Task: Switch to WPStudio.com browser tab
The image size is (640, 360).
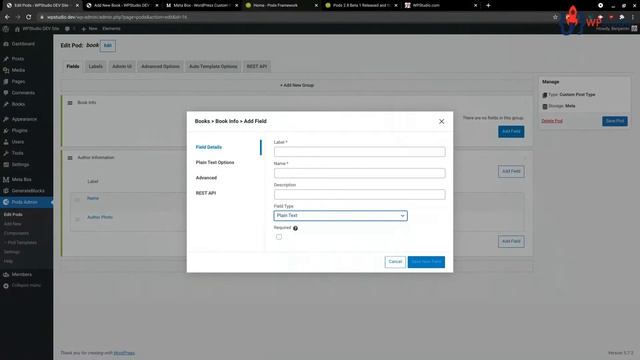Action: click(x=441, y=5)
